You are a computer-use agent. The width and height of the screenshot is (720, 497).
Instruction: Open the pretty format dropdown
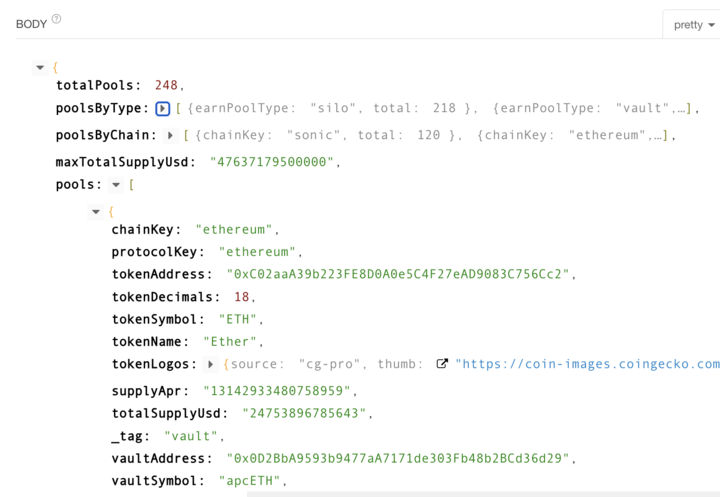[694, 25]
